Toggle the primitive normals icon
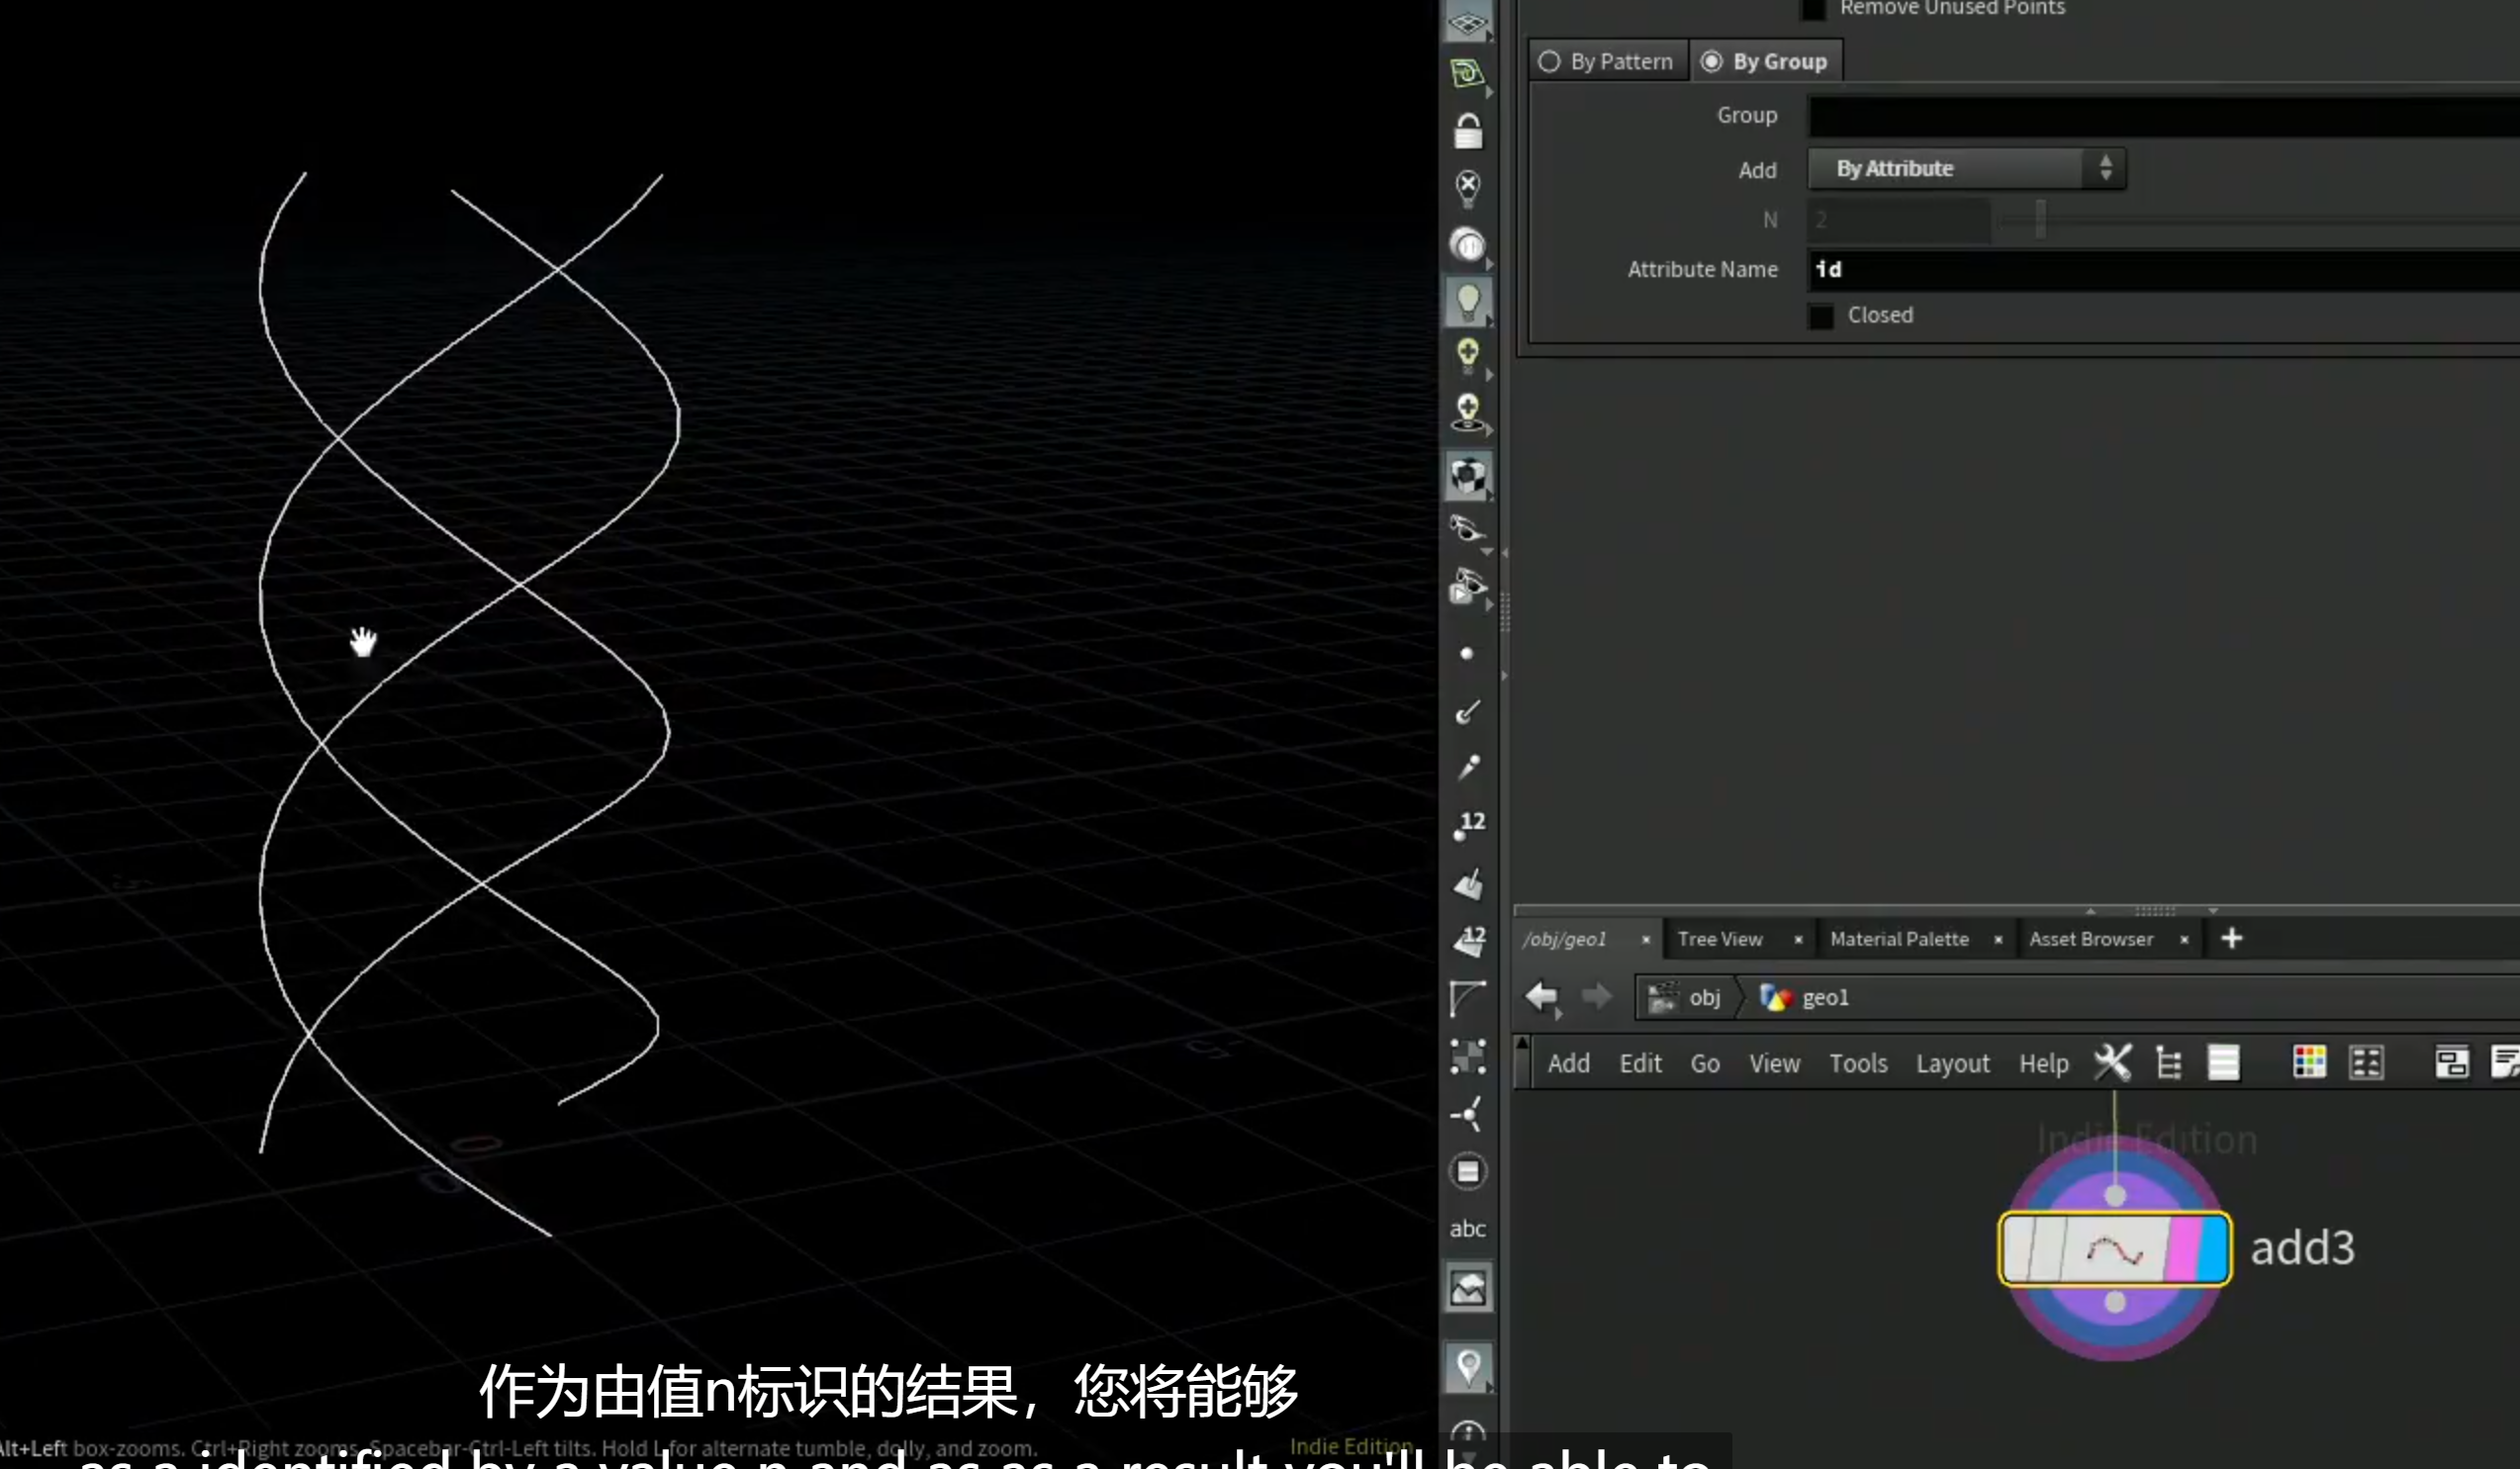 click(x=1467, y=883)
